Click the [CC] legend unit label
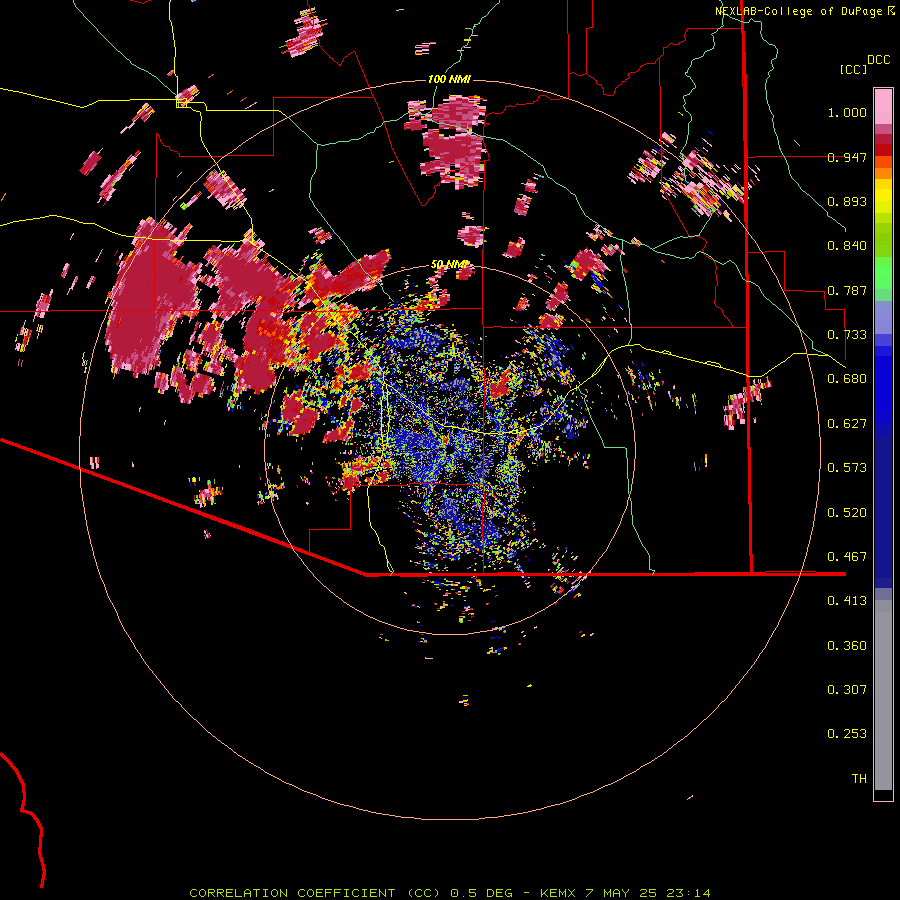The height and width of the screenshot is (900, 900). click(x=853, y=69)
